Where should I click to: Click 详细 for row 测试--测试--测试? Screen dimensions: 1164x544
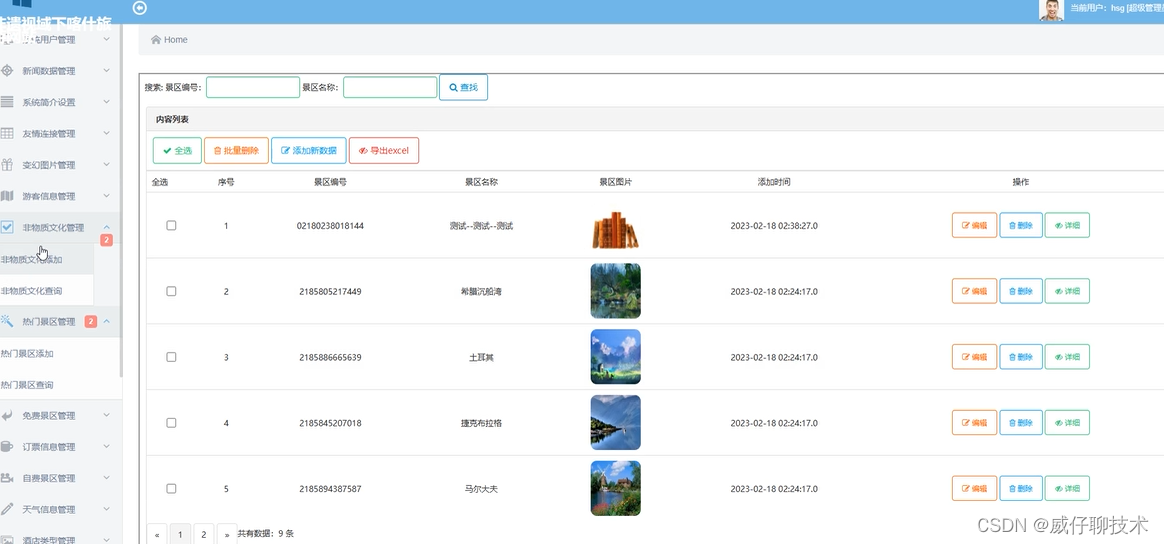click(1067, 226)
